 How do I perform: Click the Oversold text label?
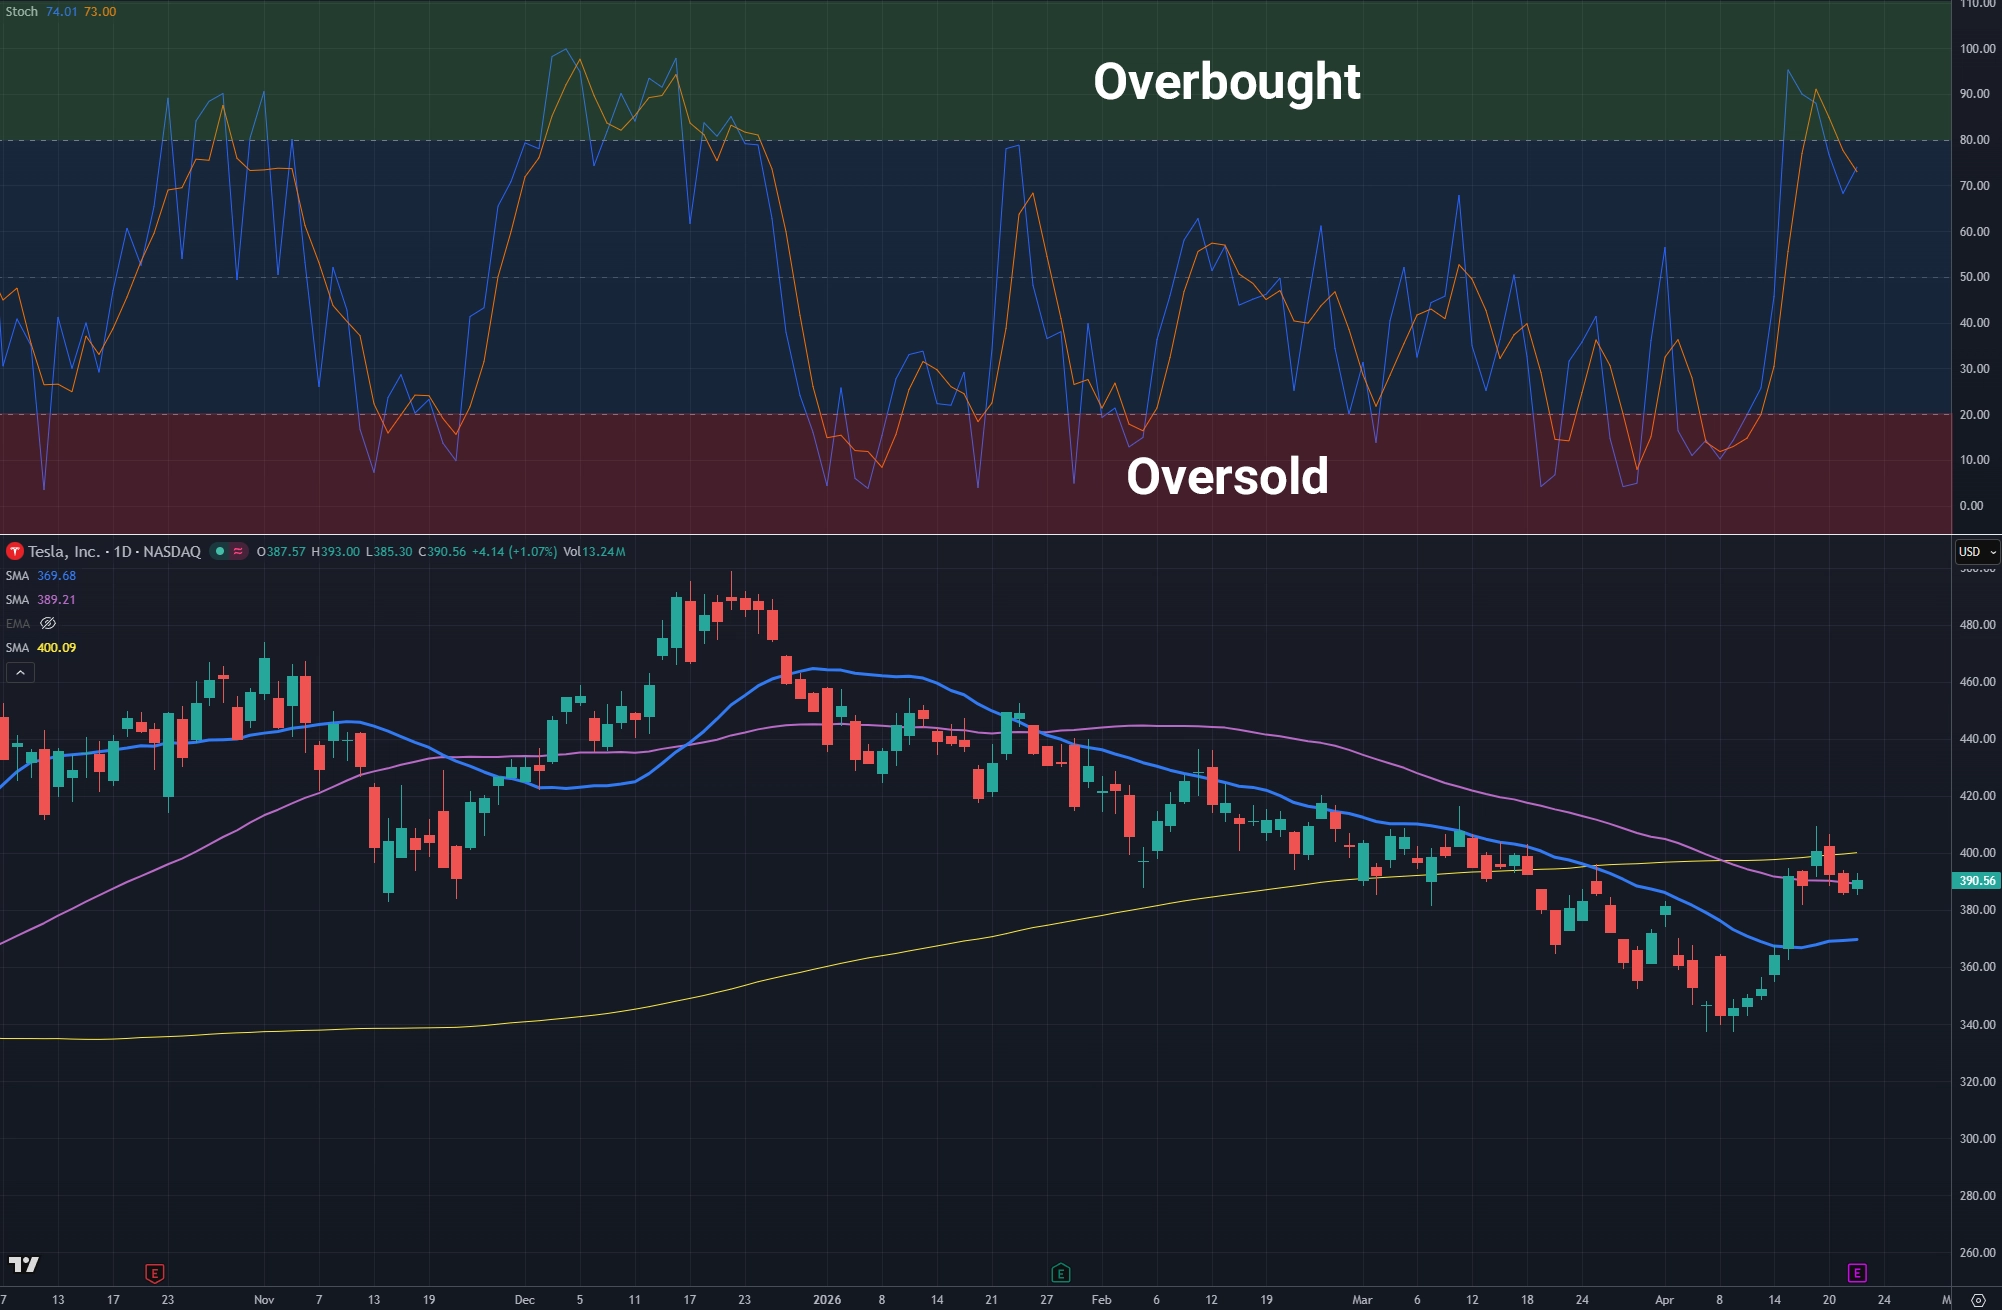click(x=1227, y=476)
